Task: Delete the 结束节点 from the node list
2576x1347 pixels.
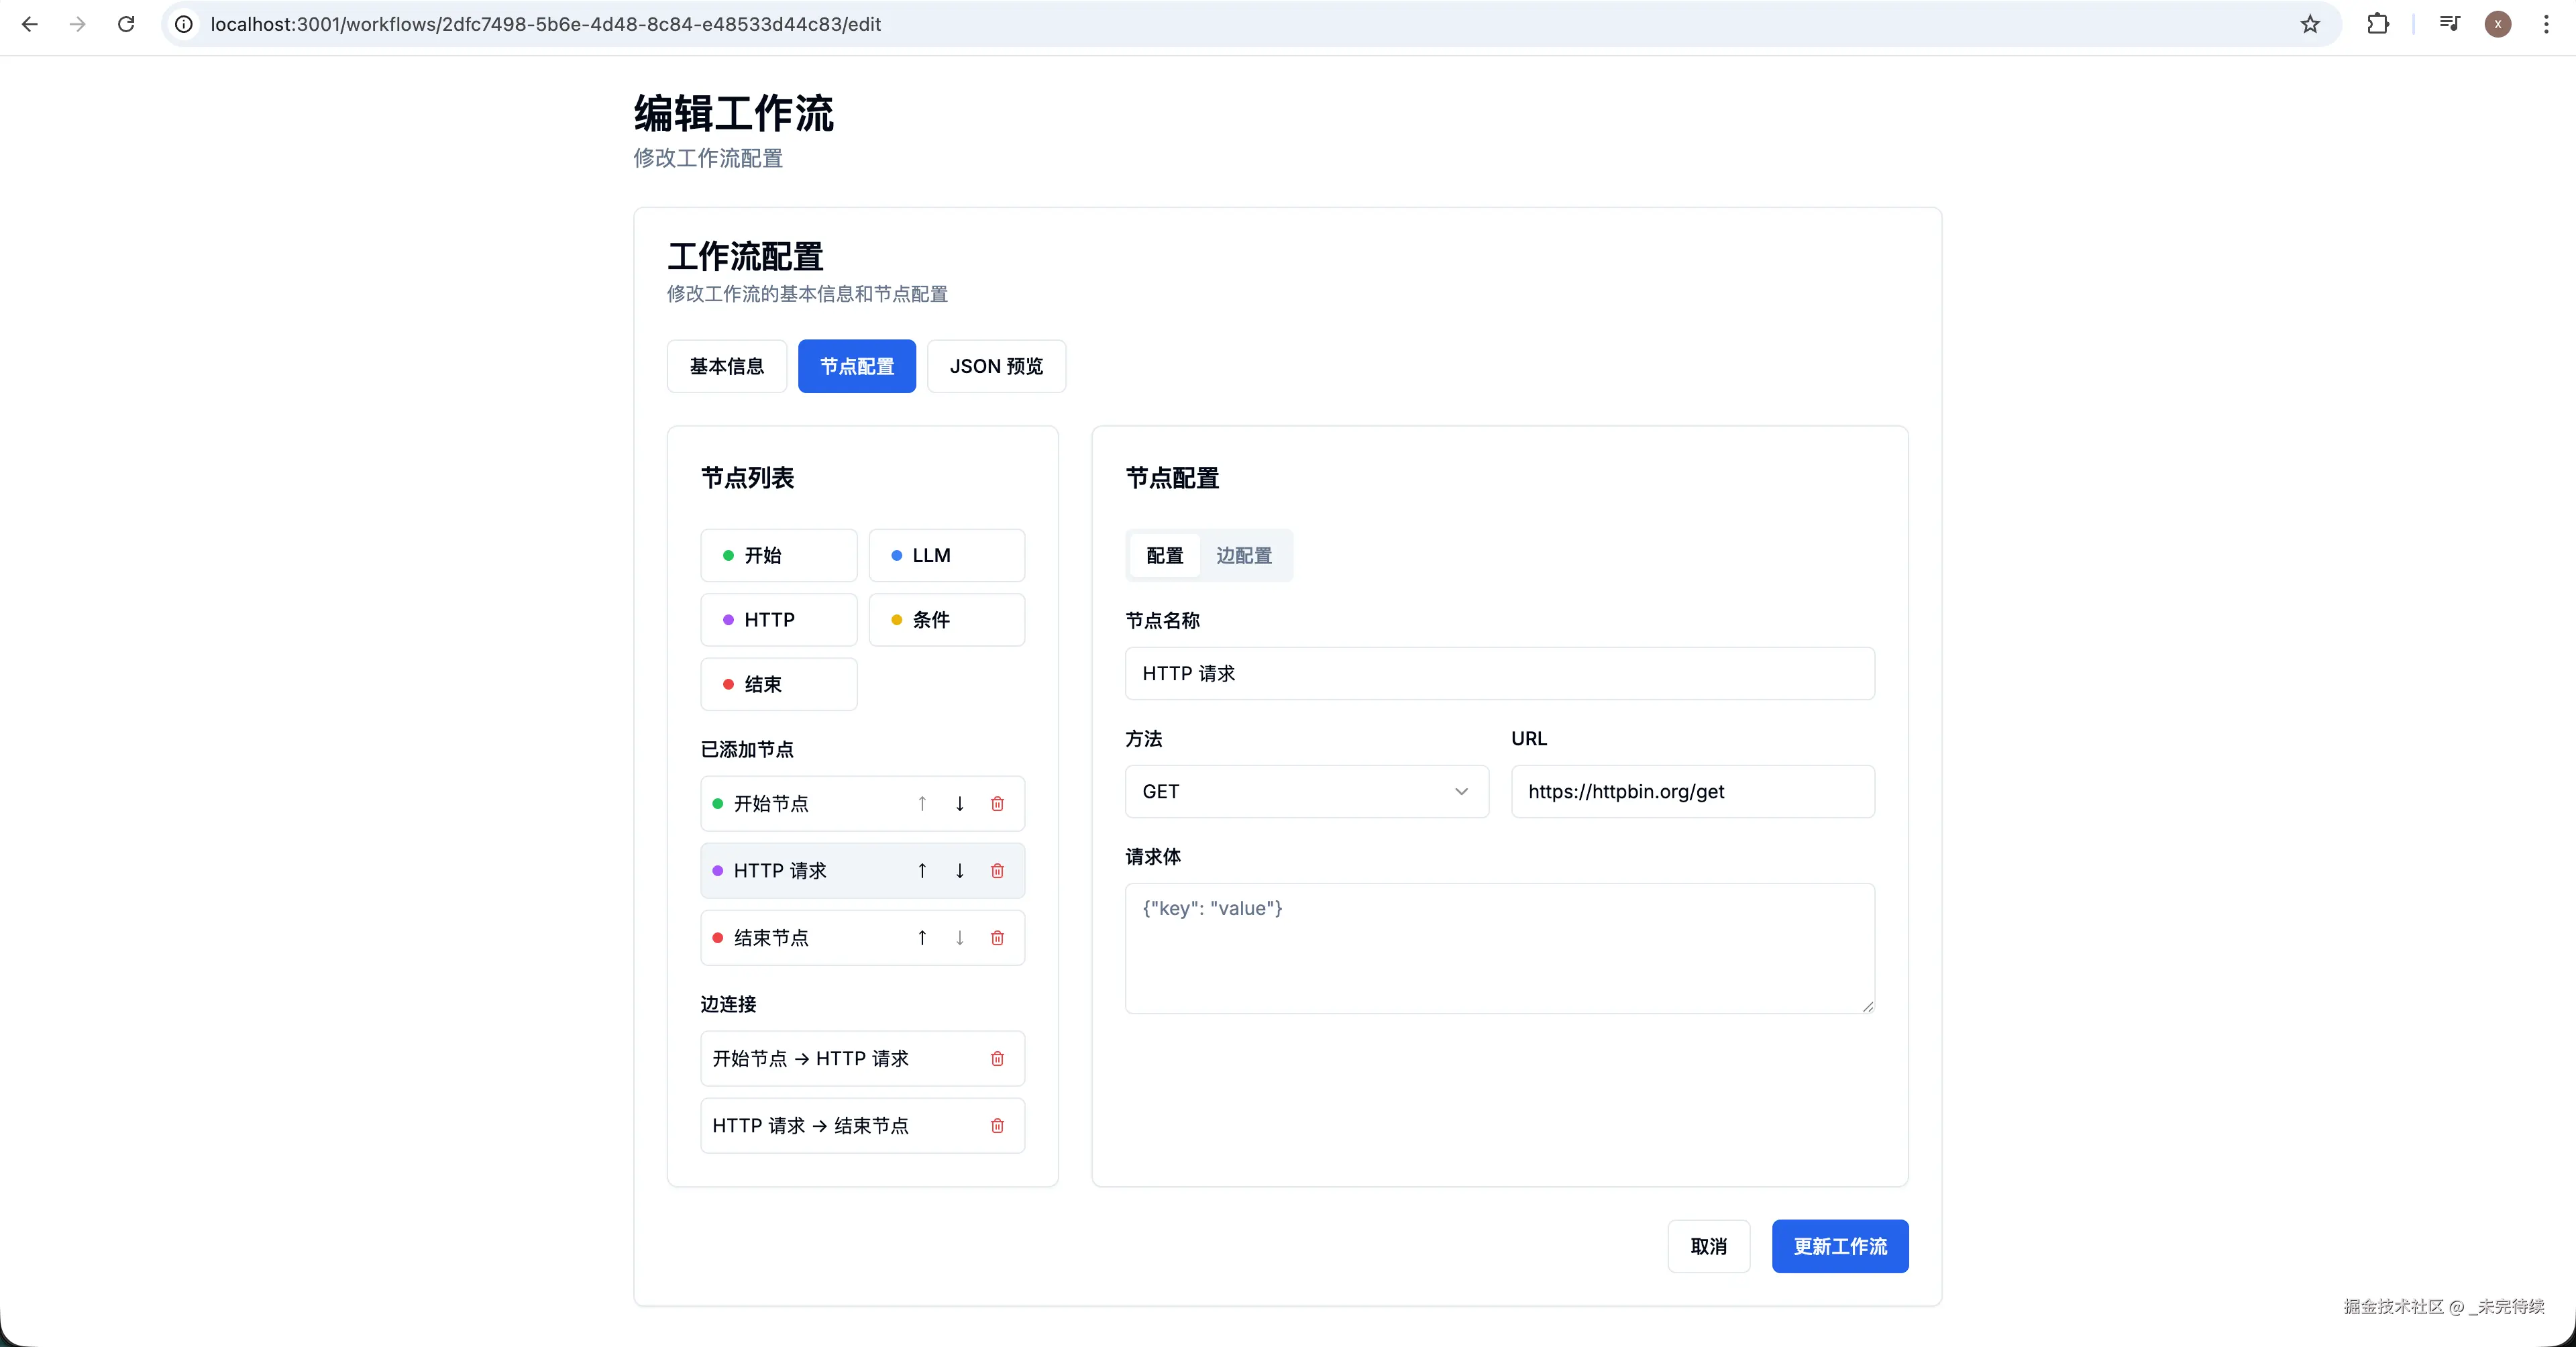Action: click(997, 938)
